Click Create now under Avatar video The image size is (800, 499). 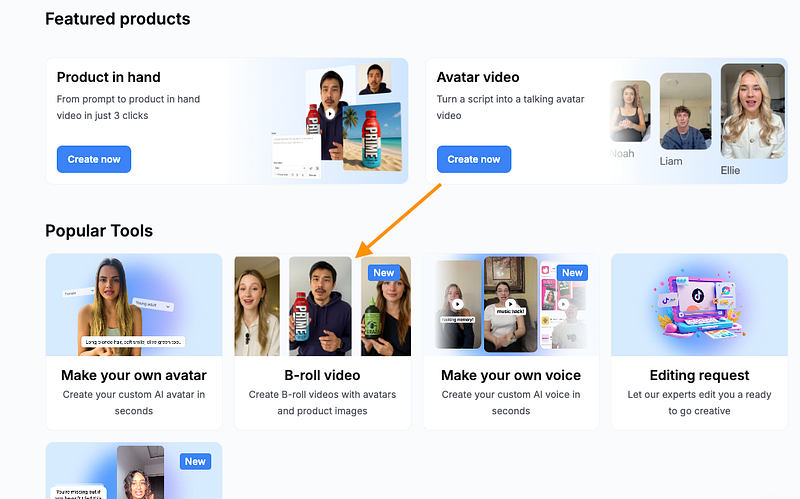click(x=473, y=159)
